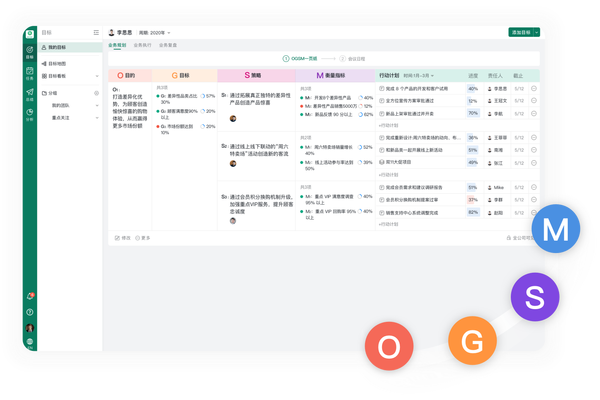Toggle status circle of the 36% action row

point(382,137)
